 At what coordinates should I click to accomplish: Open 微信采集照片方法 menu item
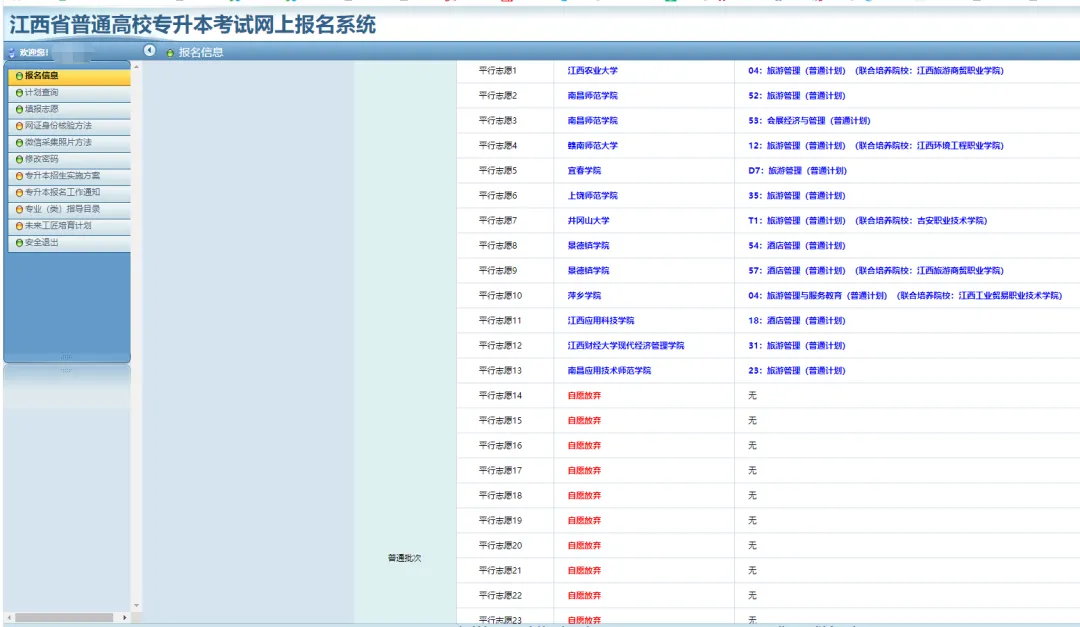tap(69, 143)
